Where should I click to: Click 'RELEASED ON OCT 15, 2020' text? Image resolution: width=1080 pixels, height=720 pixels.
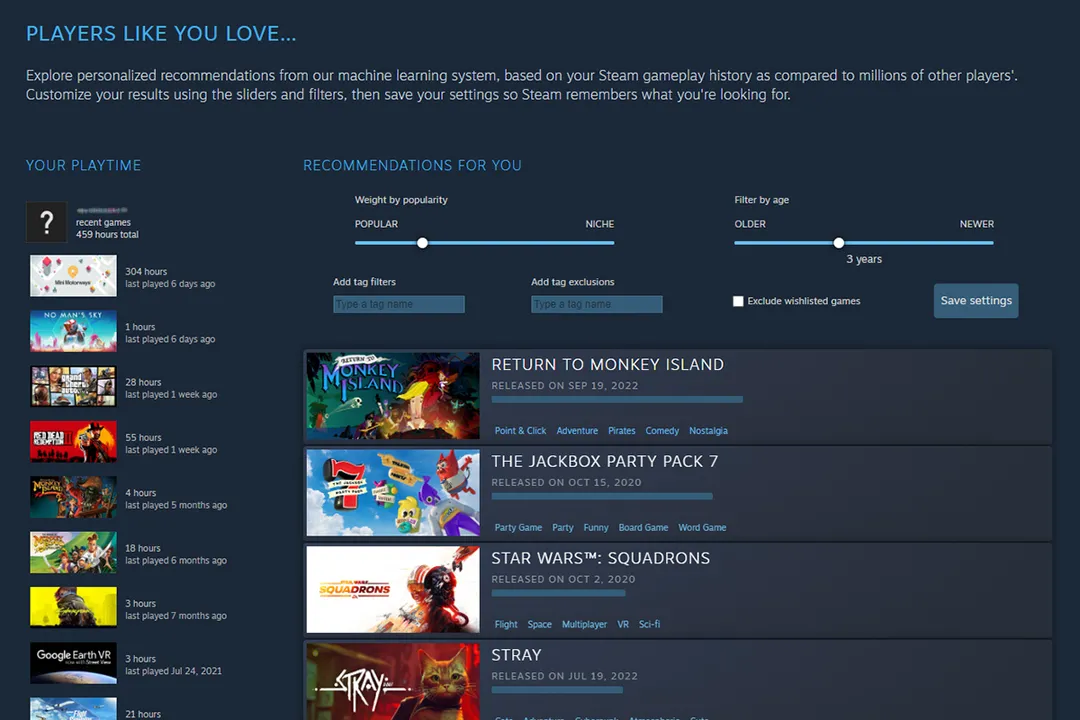(566, 482)
